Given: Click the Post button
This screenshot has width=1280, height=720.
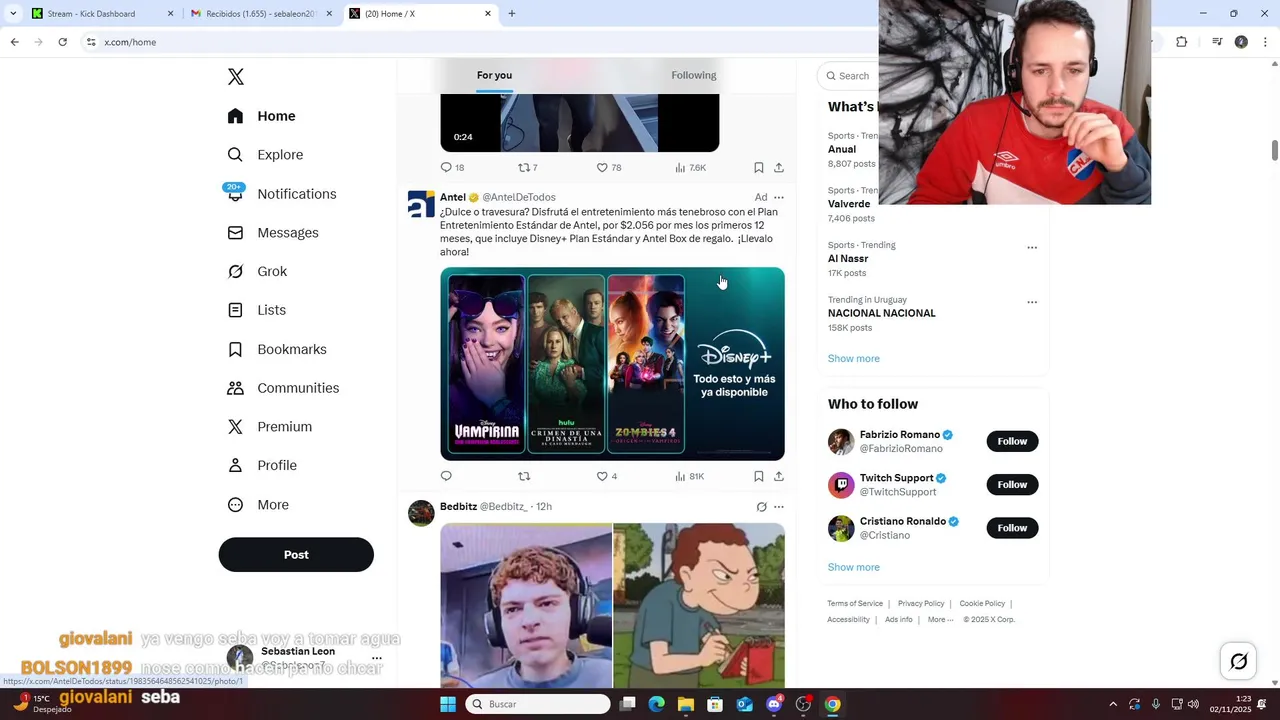Looking at the screenshot, I should (x=296, y=555).
